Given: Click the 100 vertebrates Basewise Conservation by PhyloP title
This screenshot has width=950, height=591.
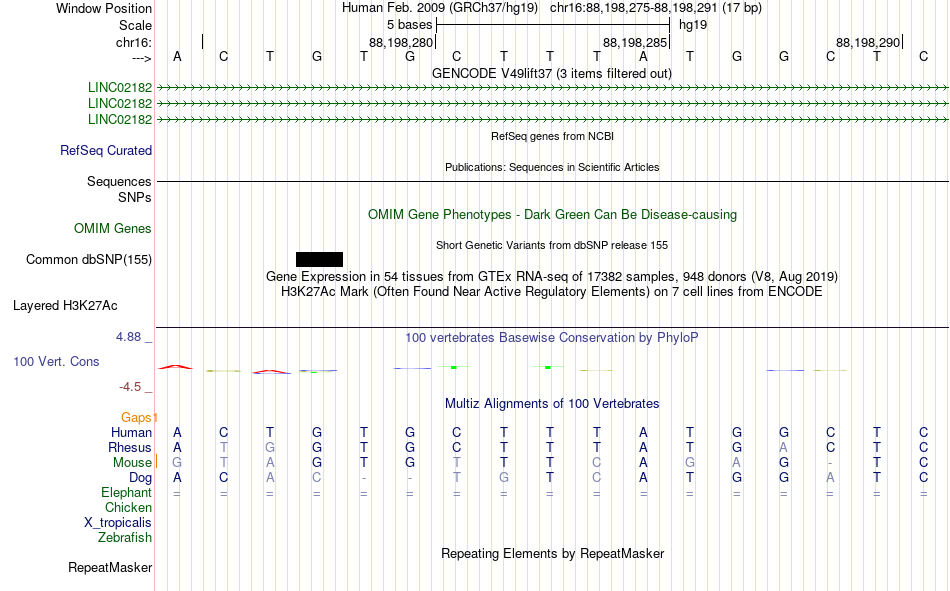Looking at the screenshot, I should [x=552, y=338].
